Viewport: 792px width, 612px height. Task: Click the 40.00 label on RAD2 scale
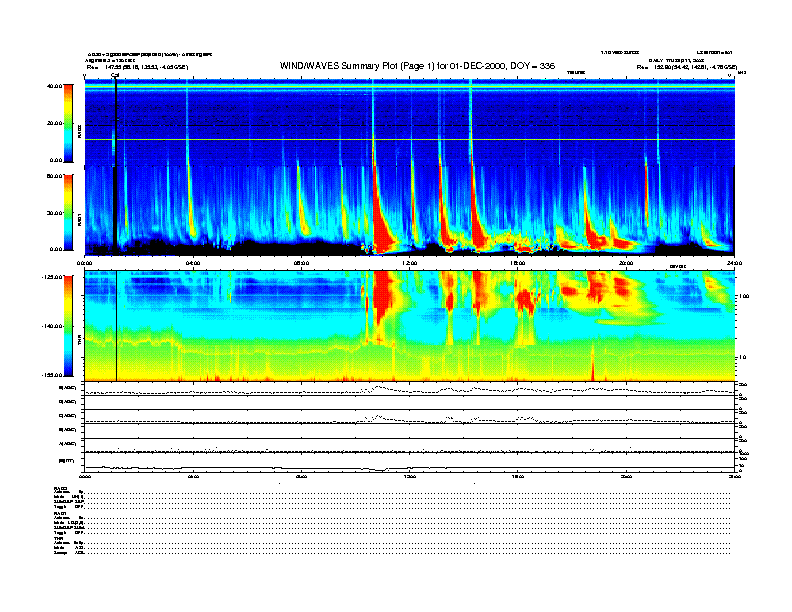click(x=54, y=86)
